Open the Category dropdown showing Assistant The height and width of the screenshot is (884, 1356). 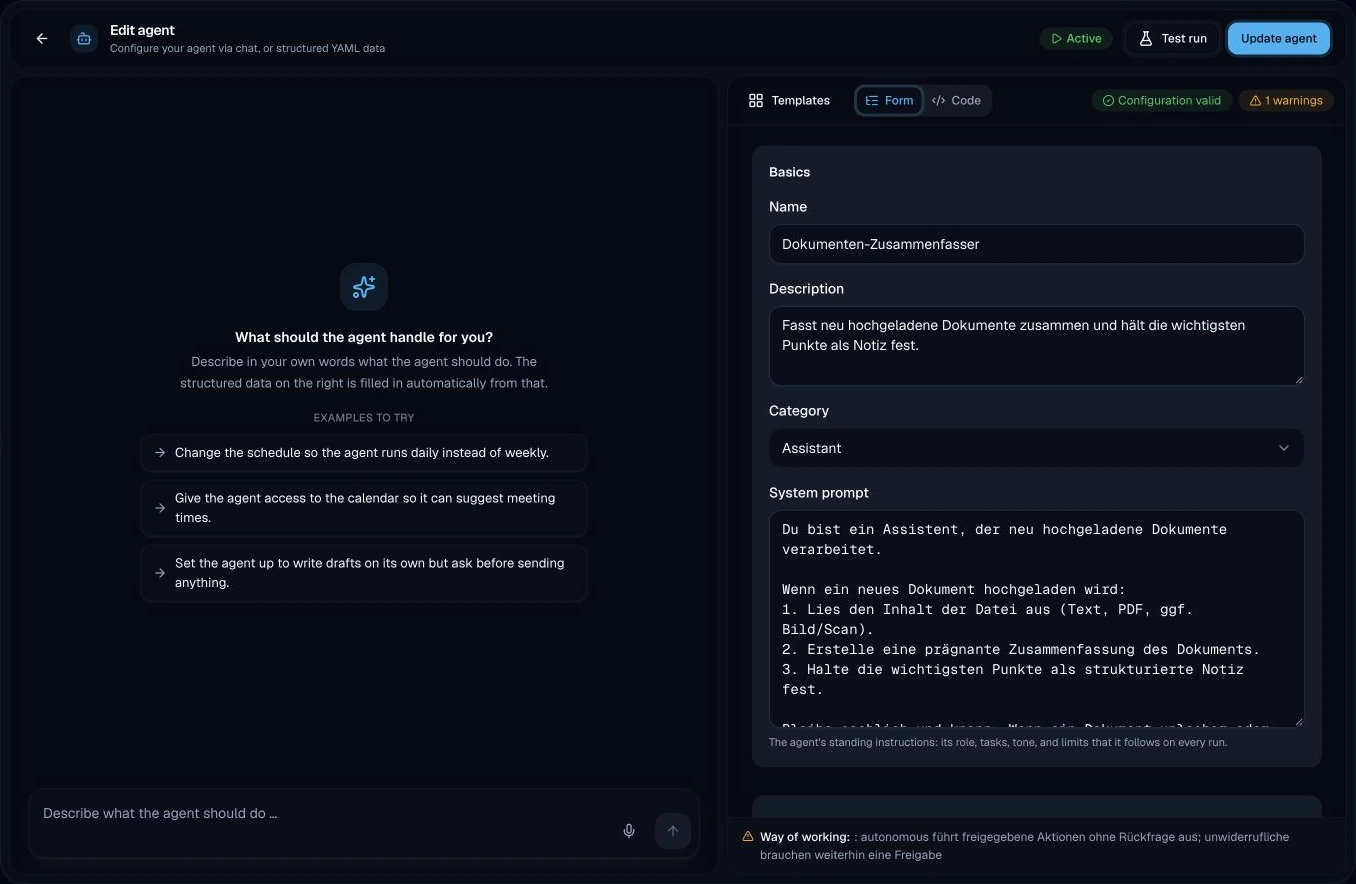click(x=1036, y=448)
